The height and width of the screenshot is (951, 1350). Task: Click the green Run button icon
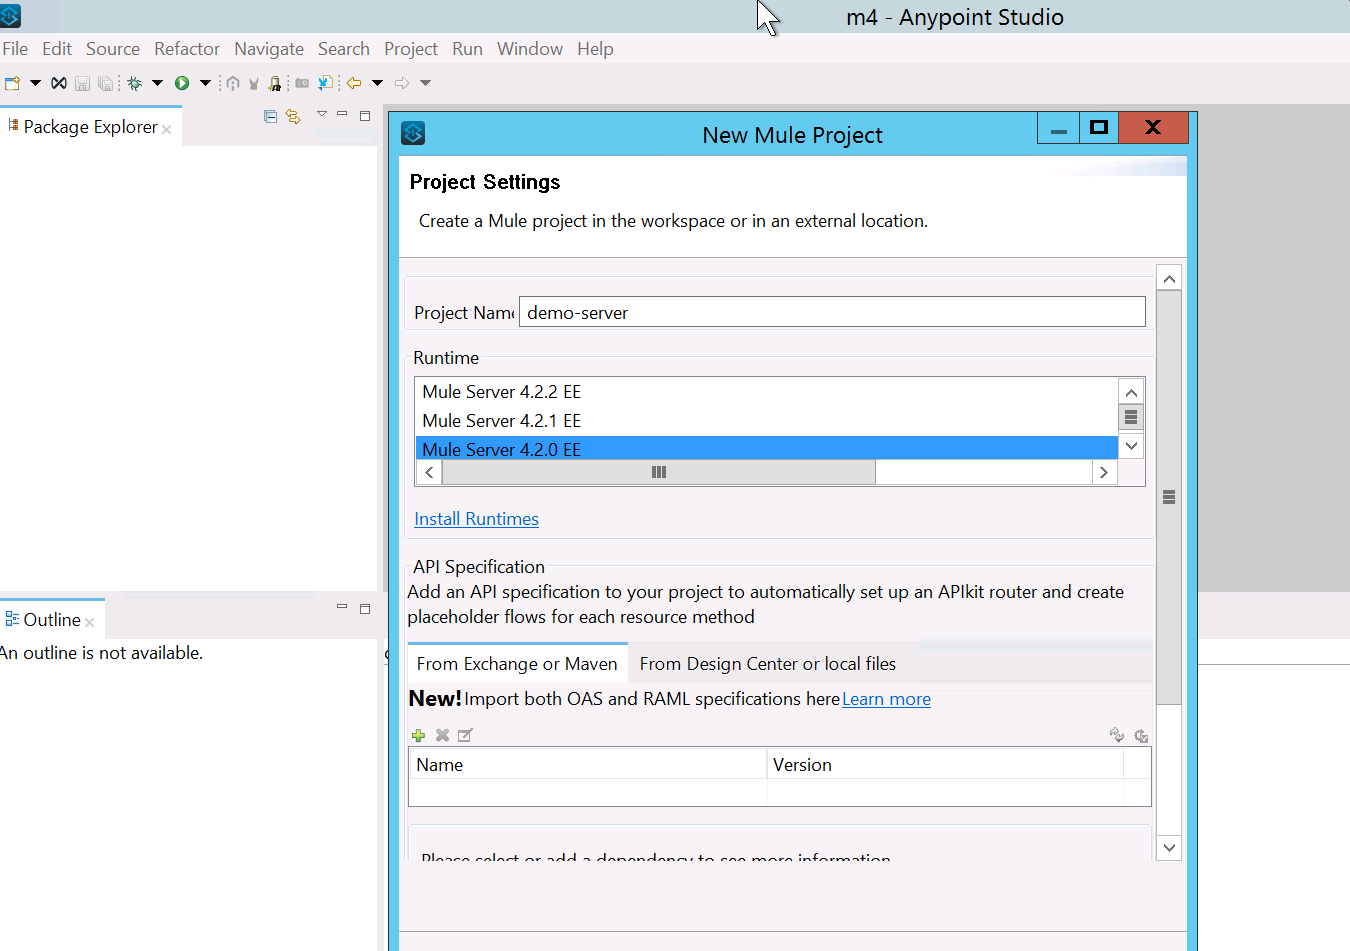pyautogui.click(x=182, y=83)
